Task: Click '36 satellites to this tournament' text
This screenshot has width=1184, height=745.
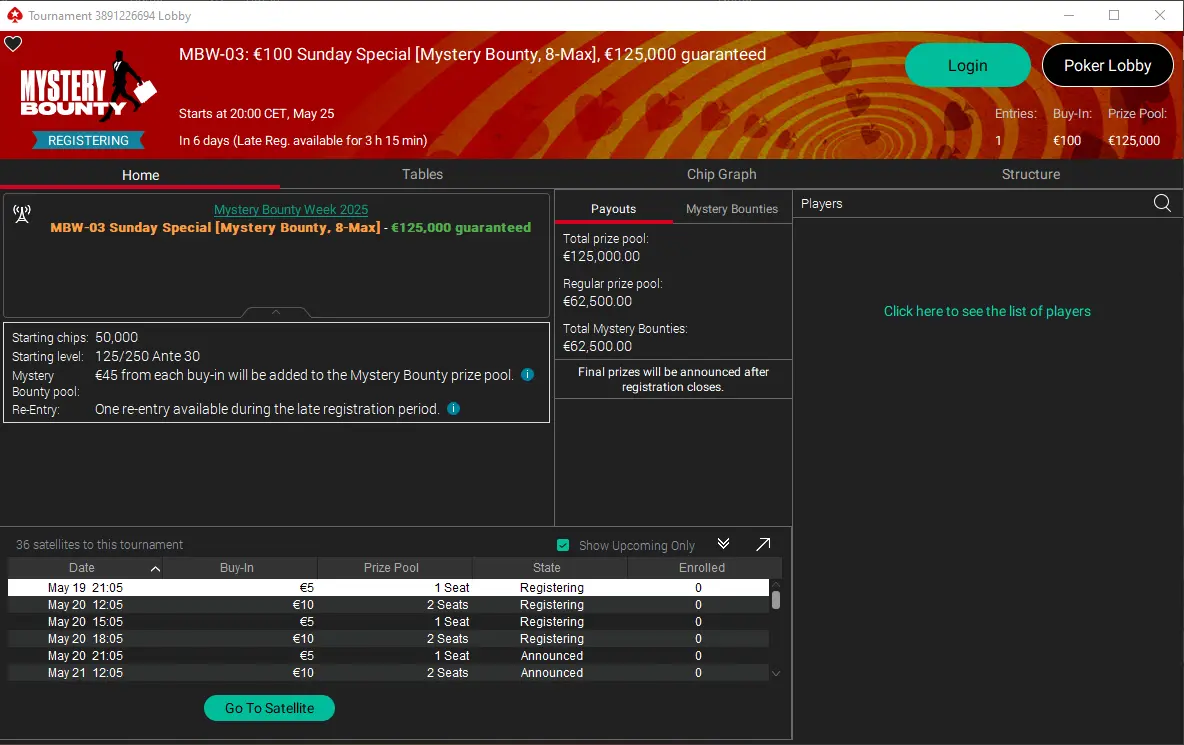Action: [99, 544]
